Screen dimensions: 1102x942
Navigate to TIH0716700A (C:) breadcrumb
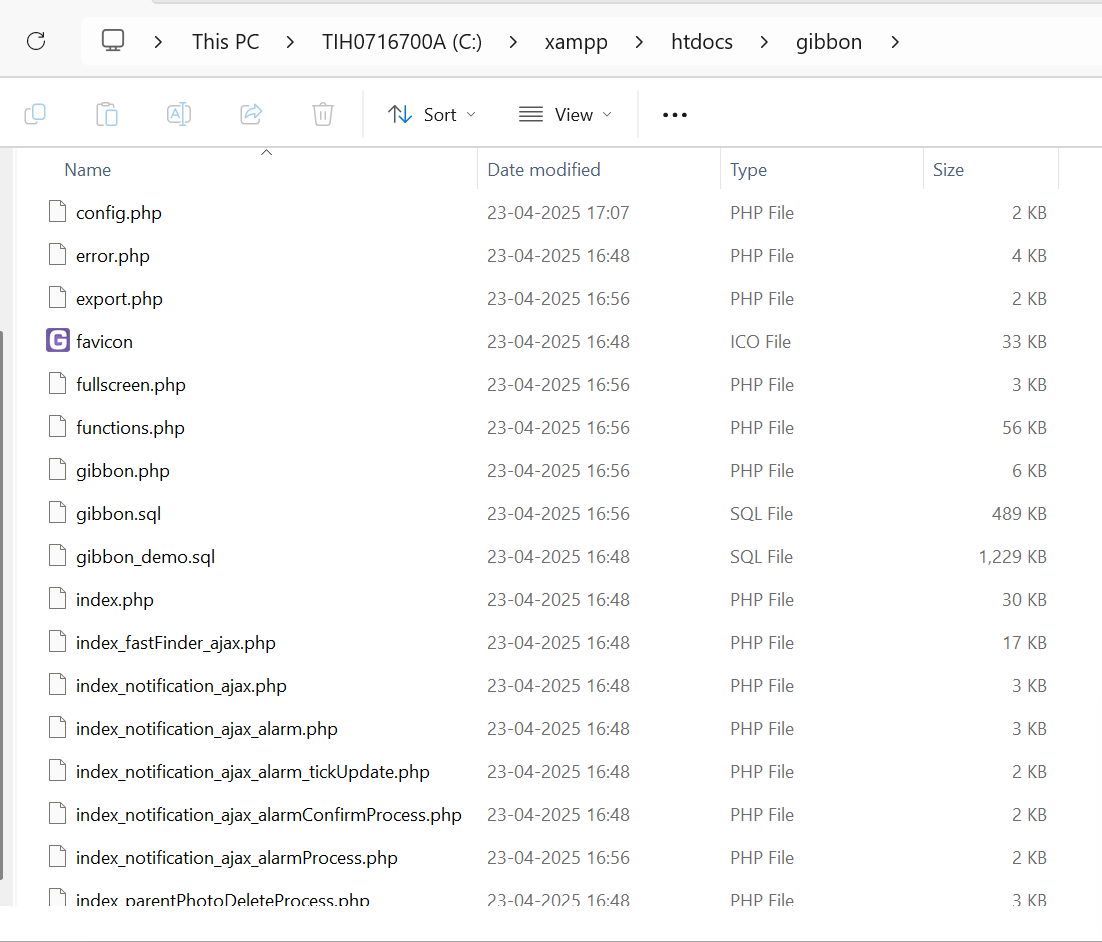tap(402, 42)
